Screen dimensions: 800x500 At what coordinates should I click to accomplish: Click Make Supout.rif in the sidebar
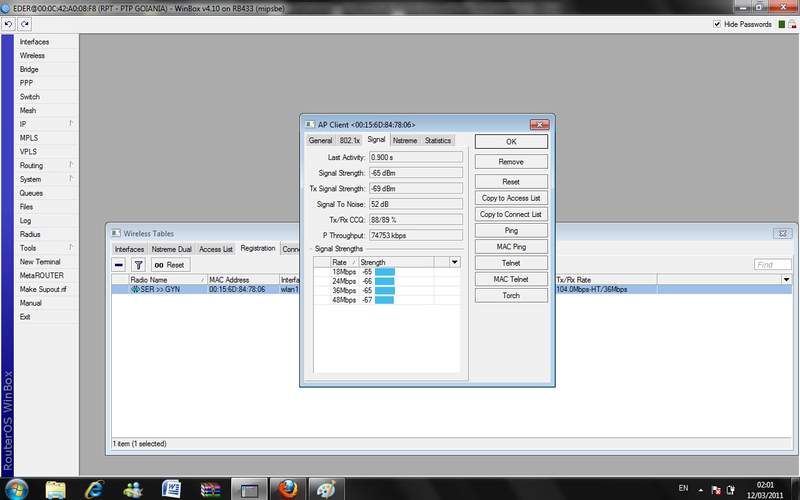(x=43, y=289)
